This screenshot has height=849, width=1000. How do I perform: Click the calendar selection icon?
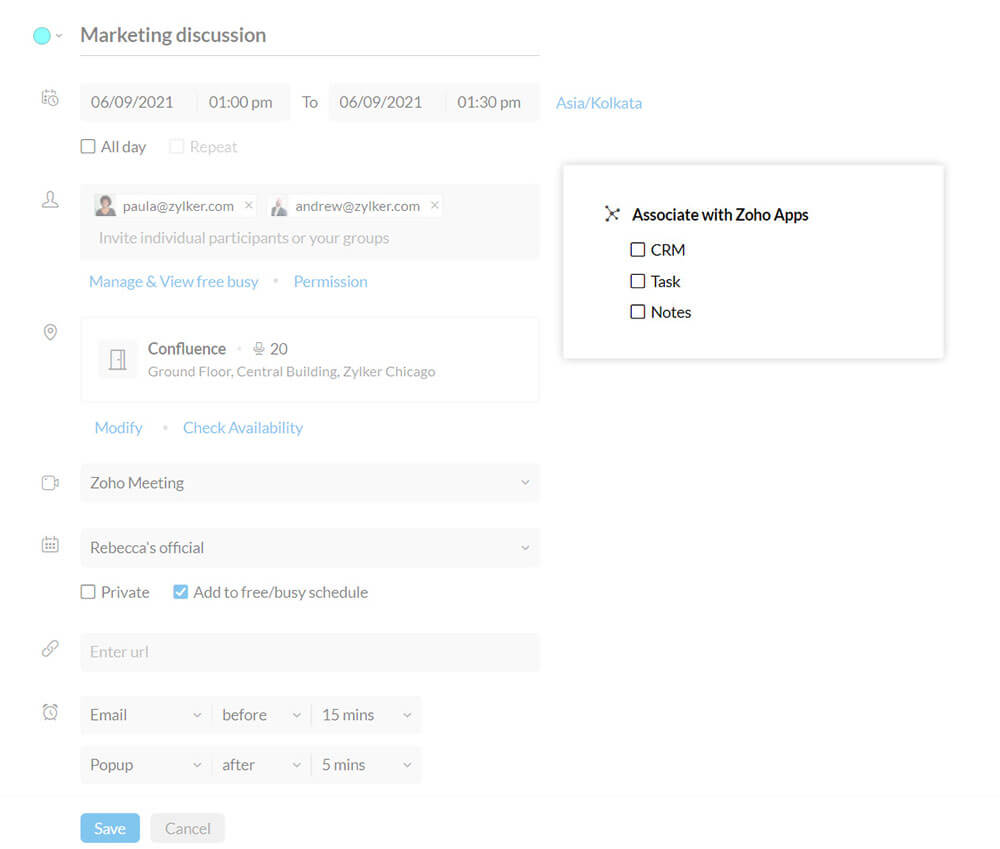[50, 545]
